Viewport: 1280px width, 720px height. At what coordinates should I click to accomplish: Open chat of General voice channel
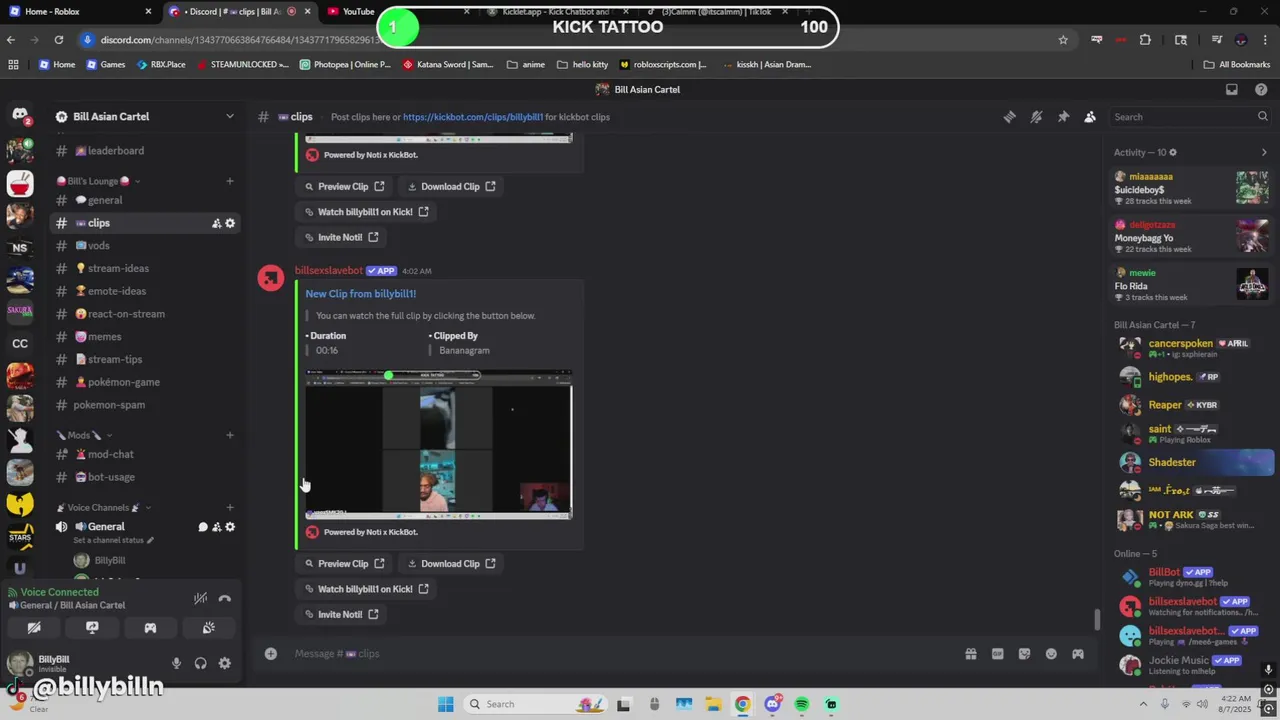[x=202, y=527]
